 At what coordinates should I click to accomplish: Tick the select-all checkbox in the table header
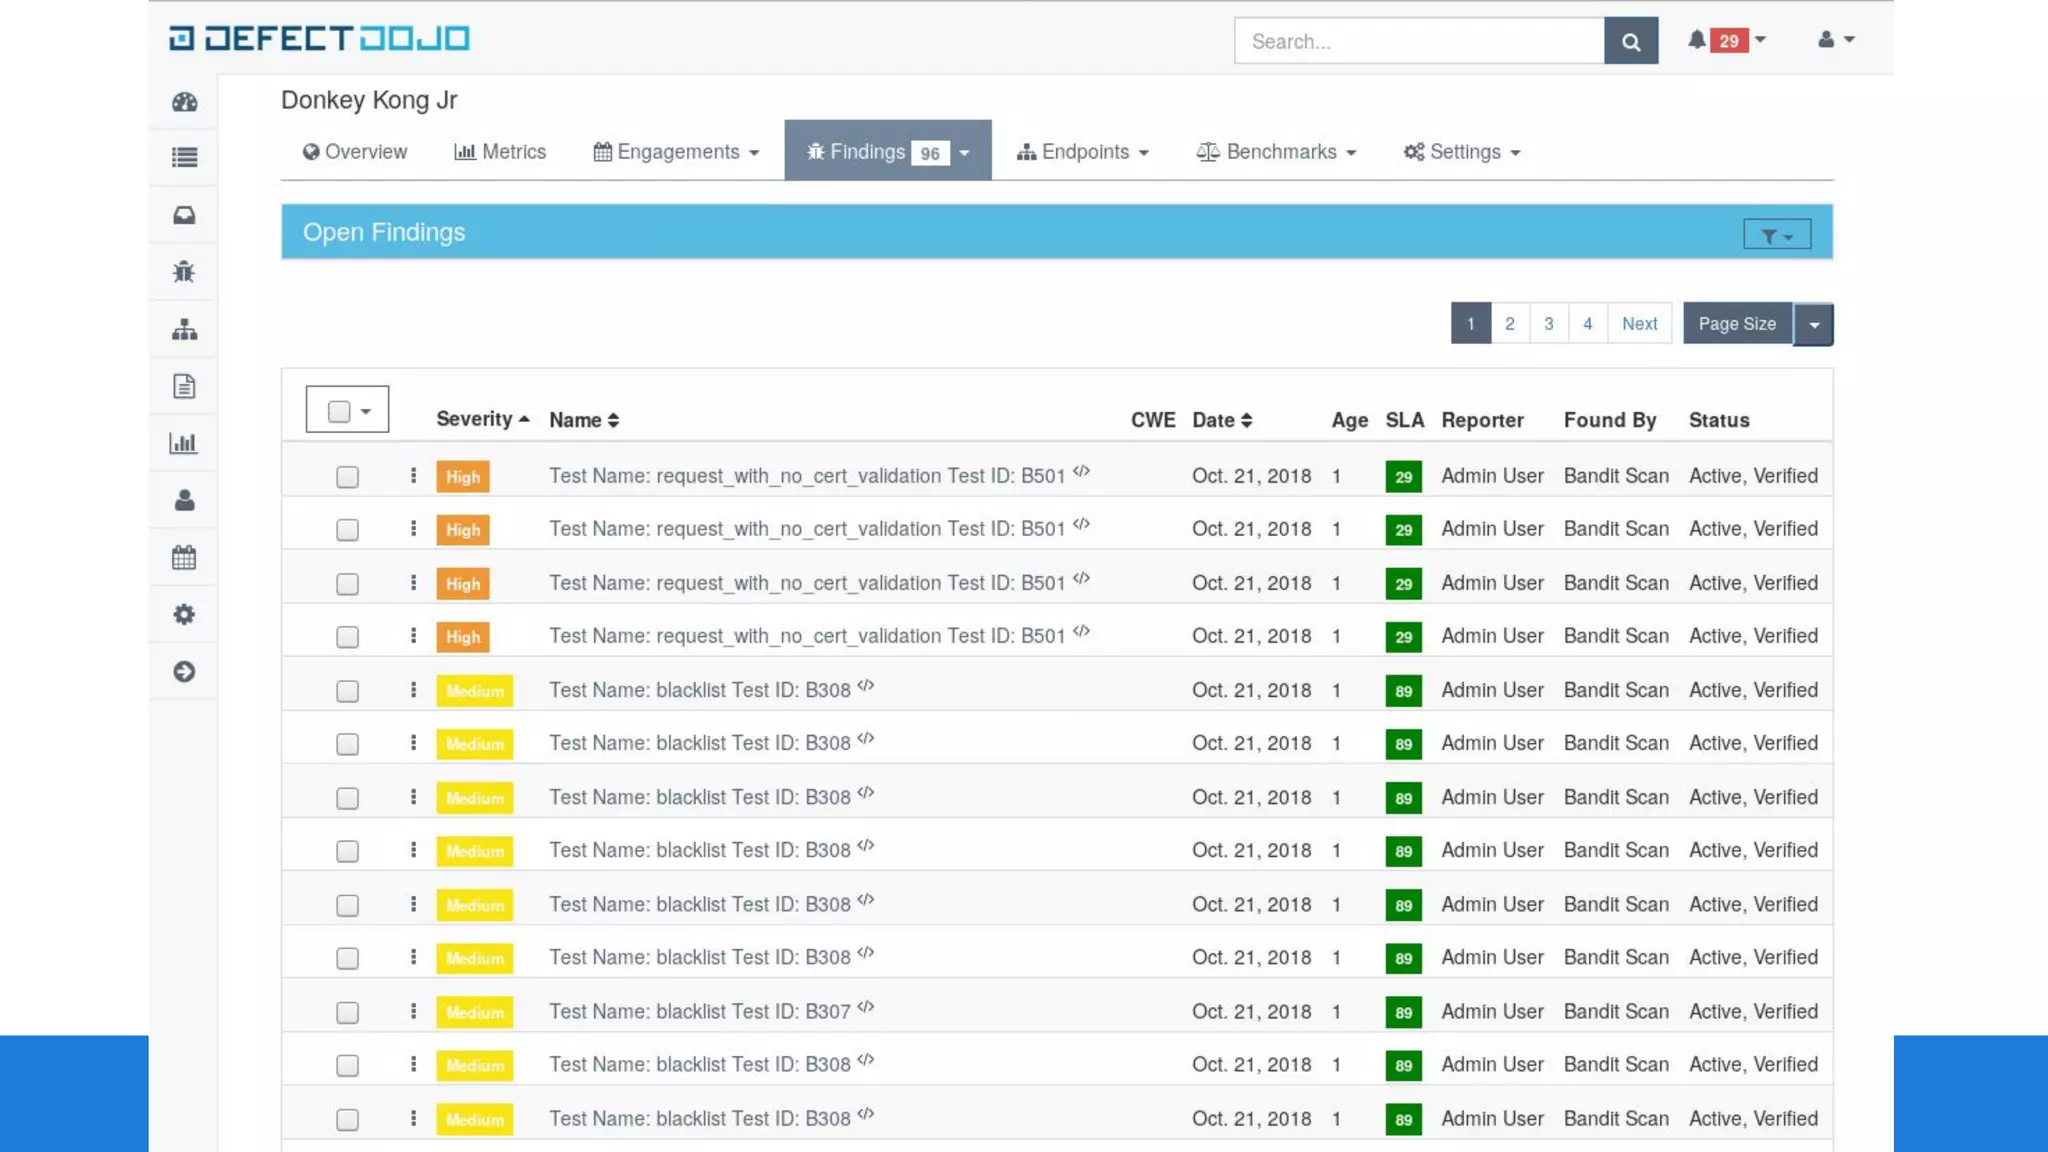coord(339,412)
